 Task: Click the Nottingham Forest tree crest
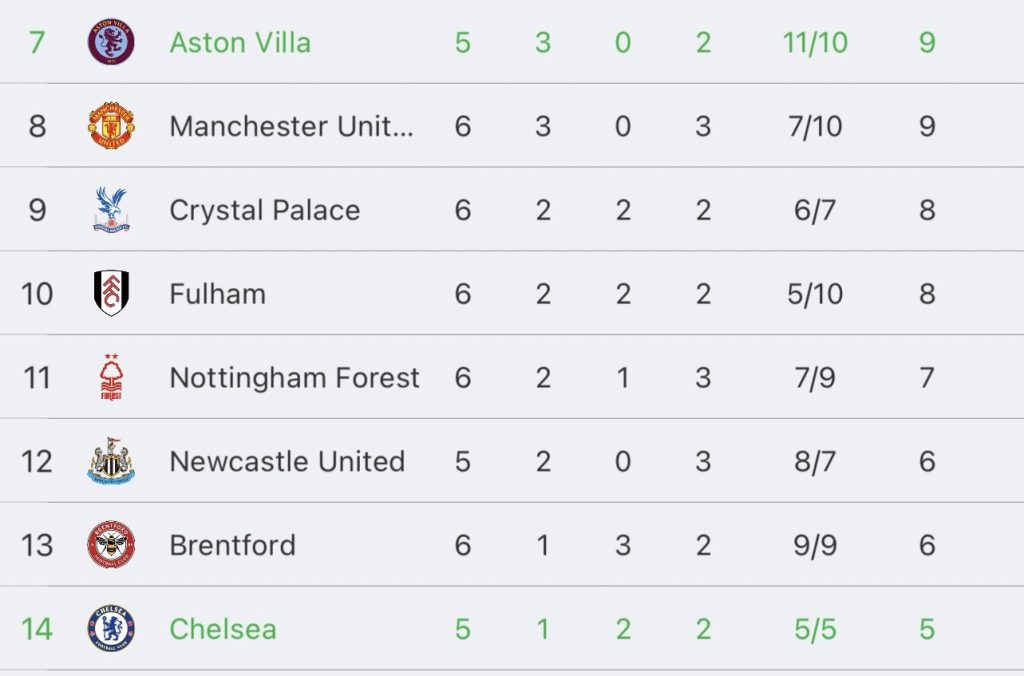(111, 378)
